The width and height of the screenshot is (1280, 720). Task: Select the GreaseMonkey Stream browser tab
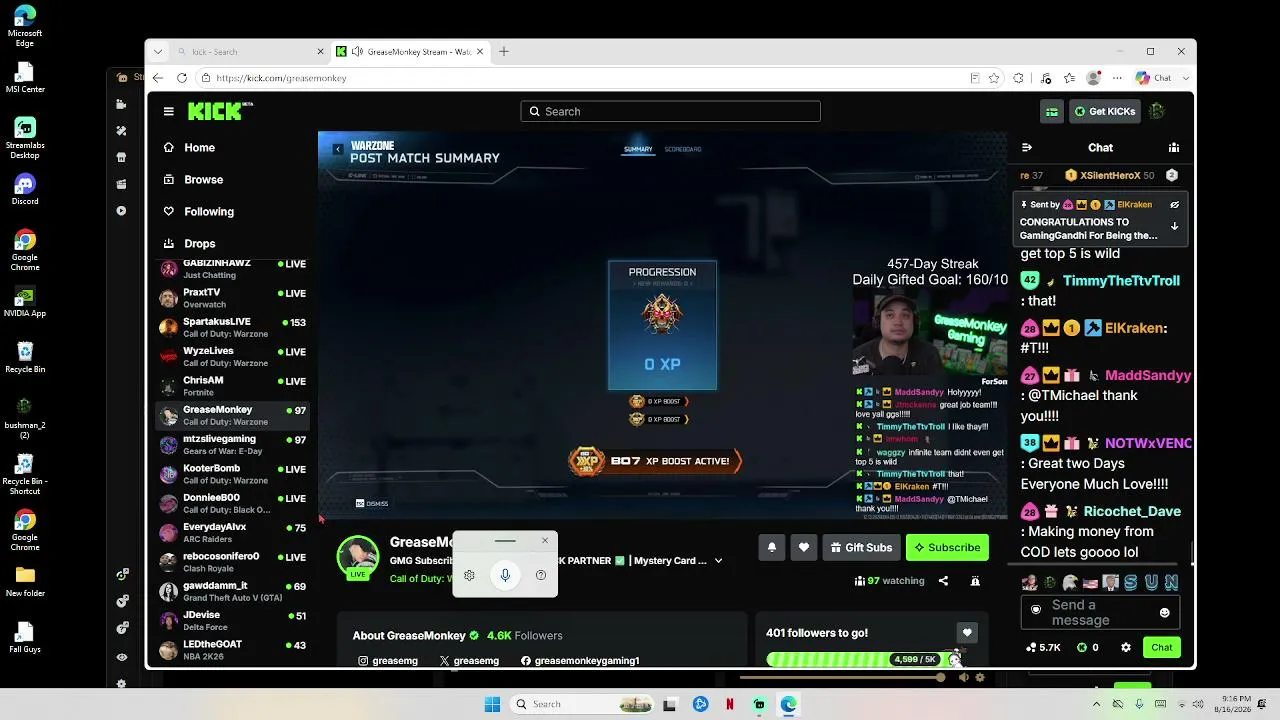pyautogui.click(x=410, y=52)
